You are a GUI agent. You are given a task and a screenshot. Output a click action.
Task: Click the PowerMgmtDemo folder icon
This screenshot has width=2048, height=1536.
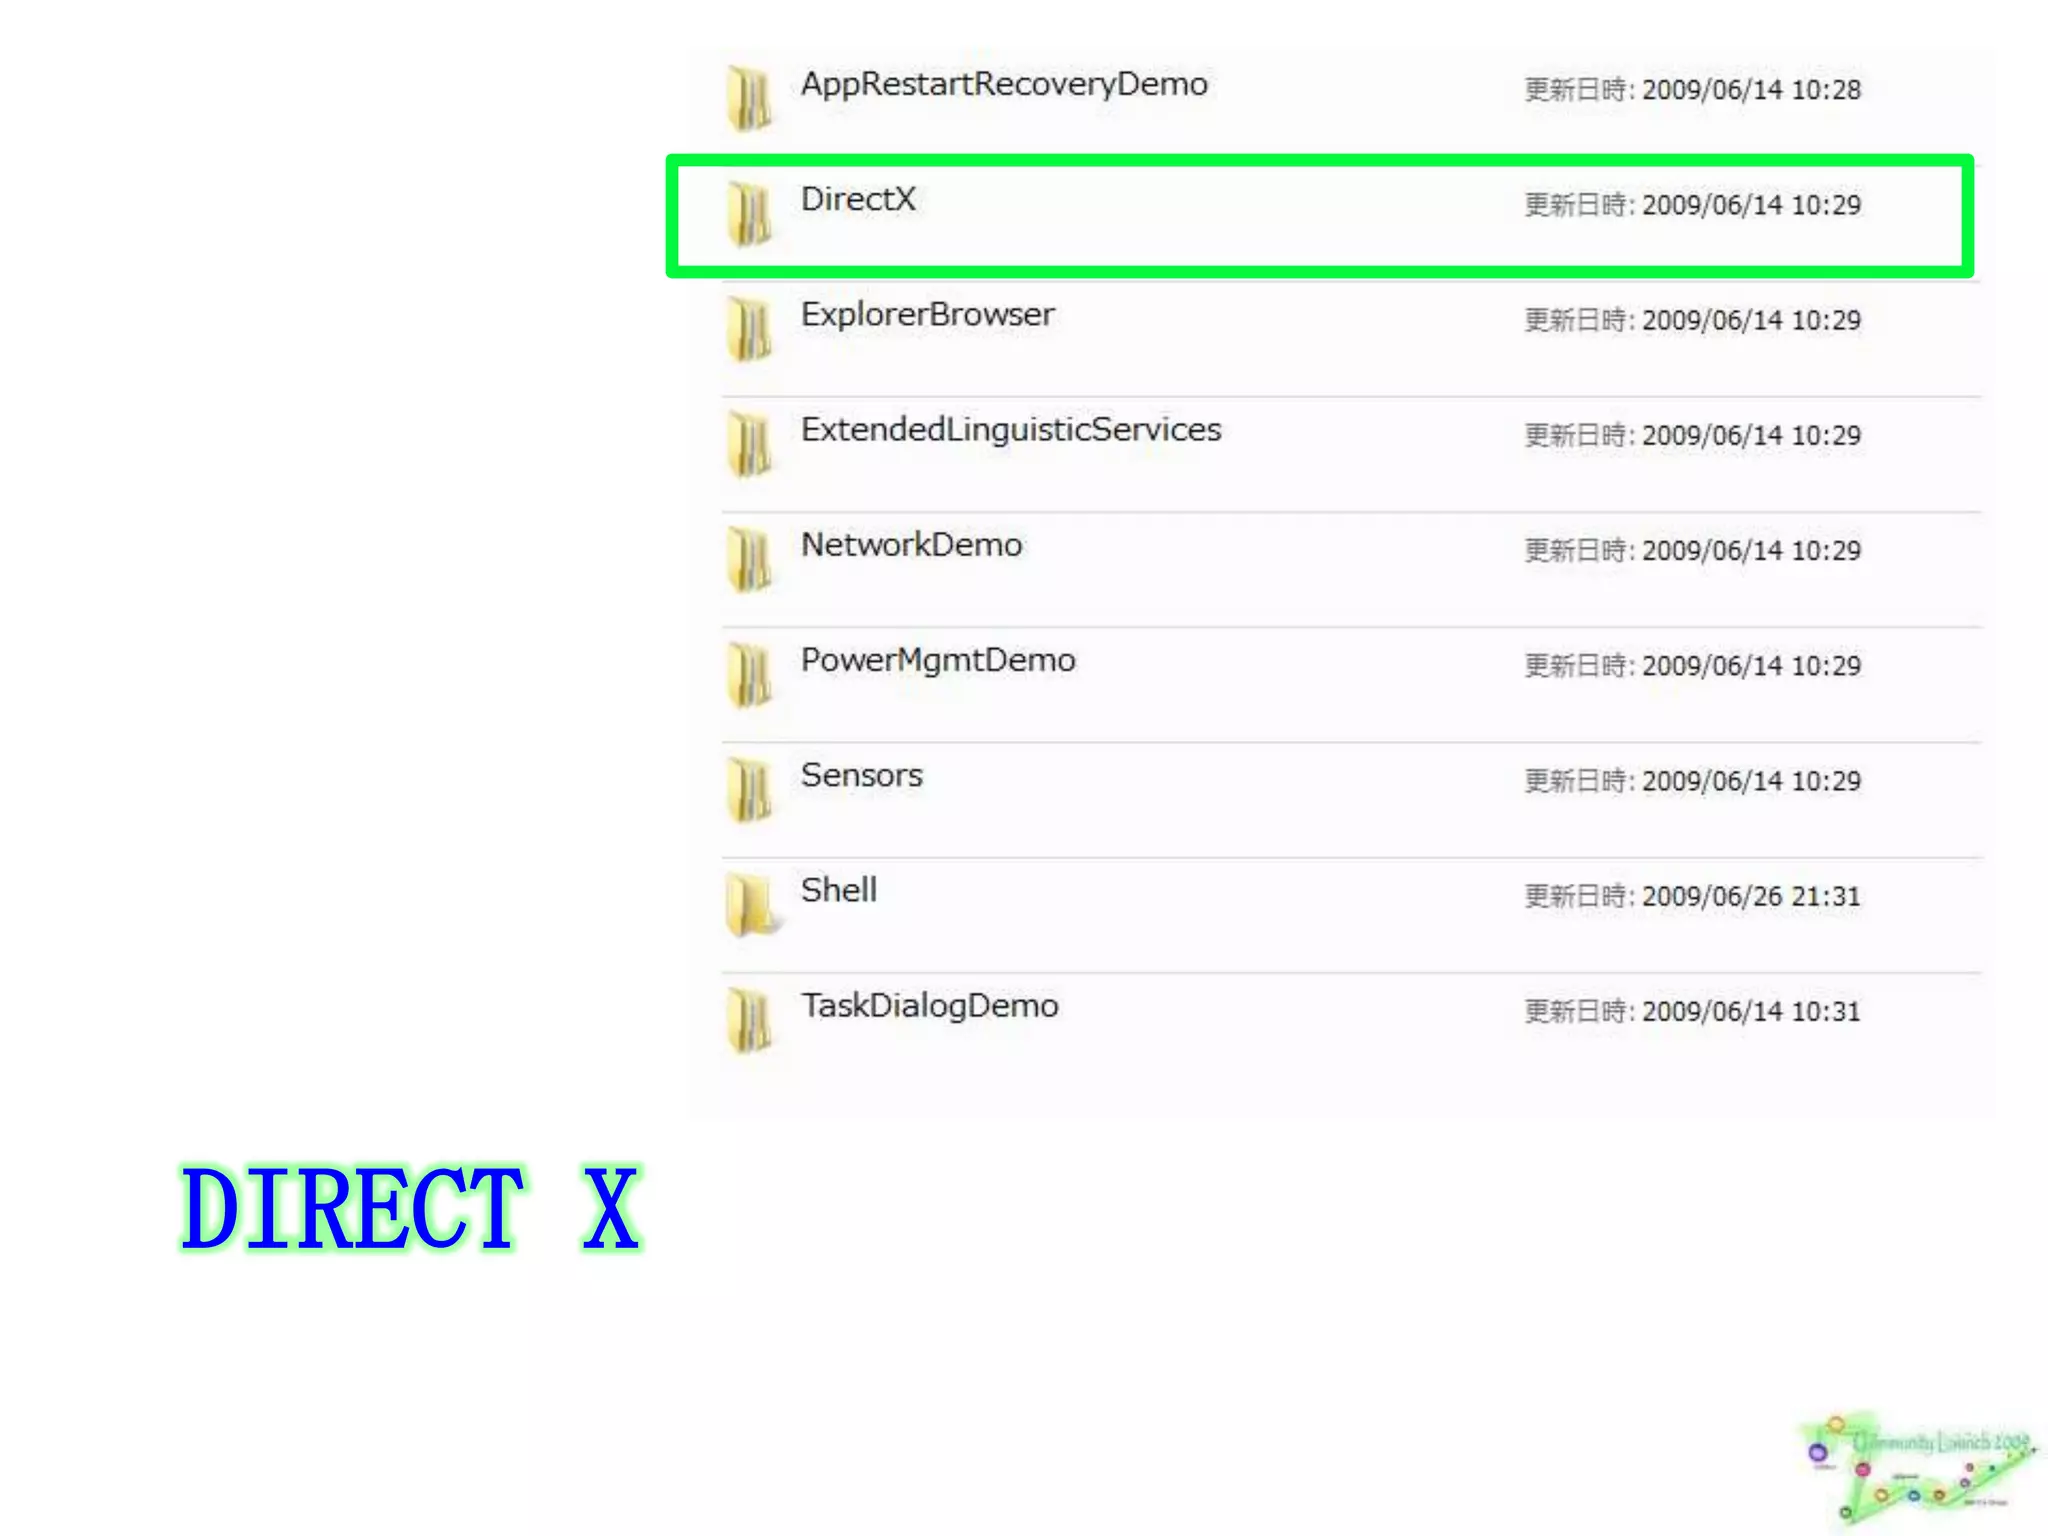(x=748, y=674)
